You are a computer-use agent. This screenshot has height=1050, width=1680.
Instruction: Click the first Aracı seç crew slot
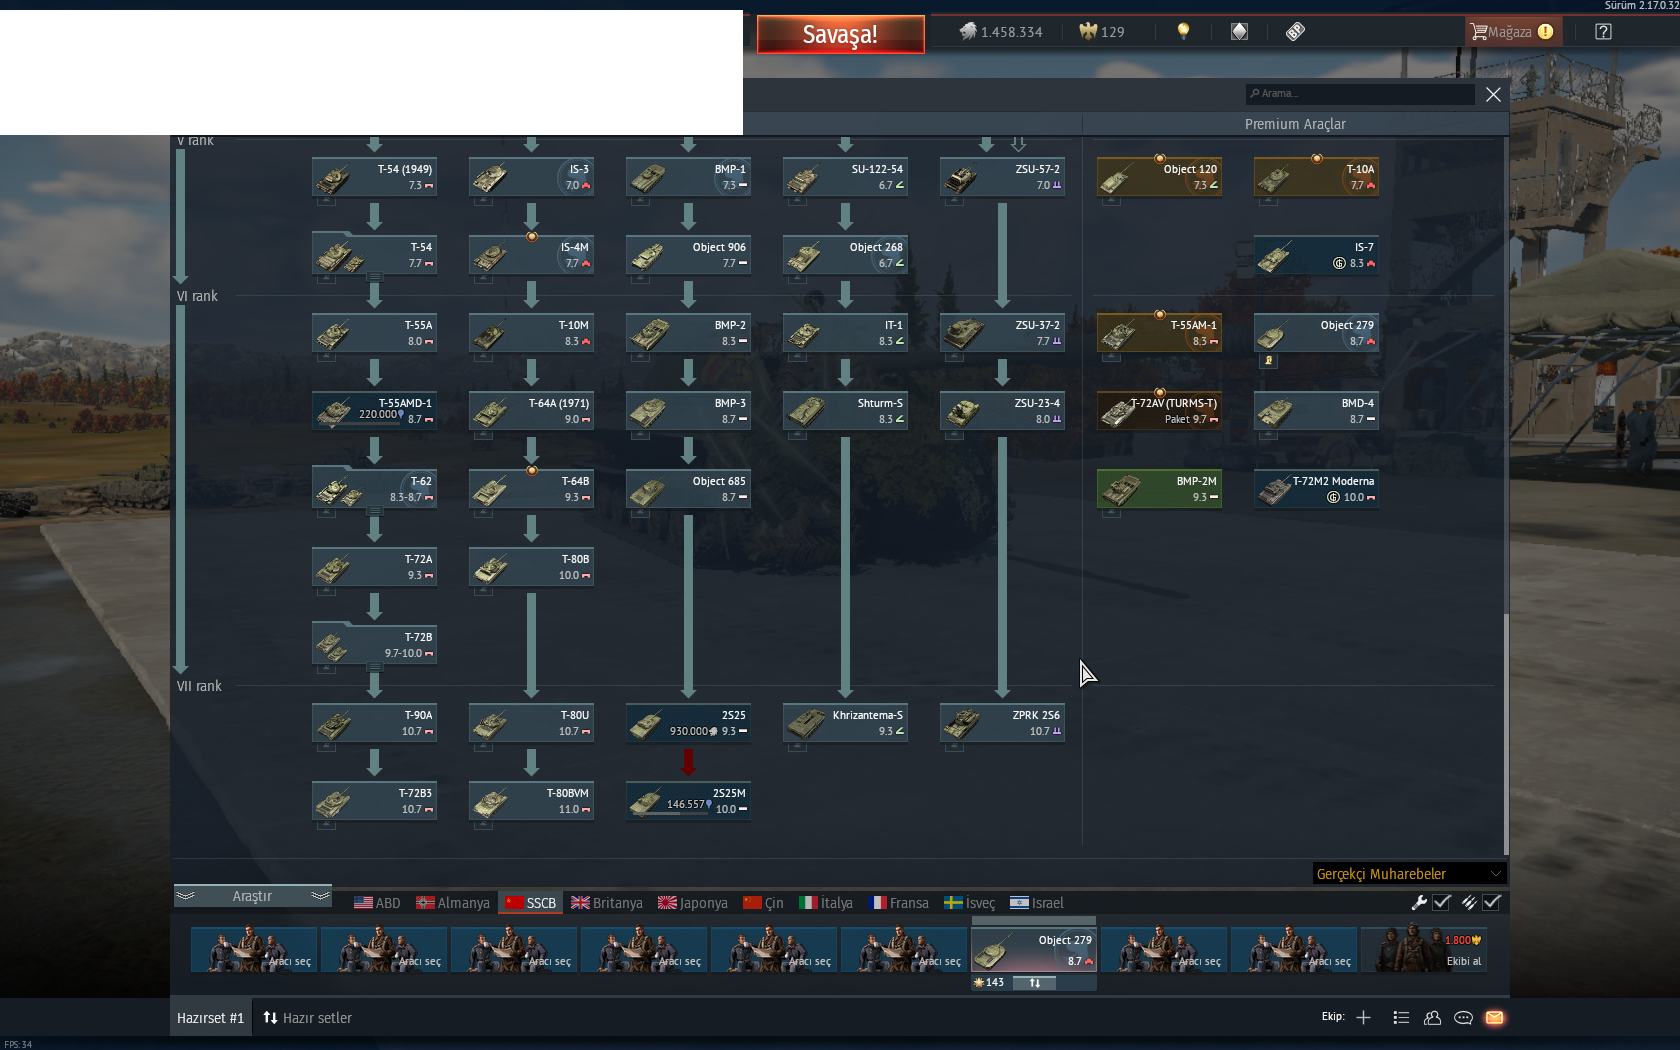tap(254, 950)
